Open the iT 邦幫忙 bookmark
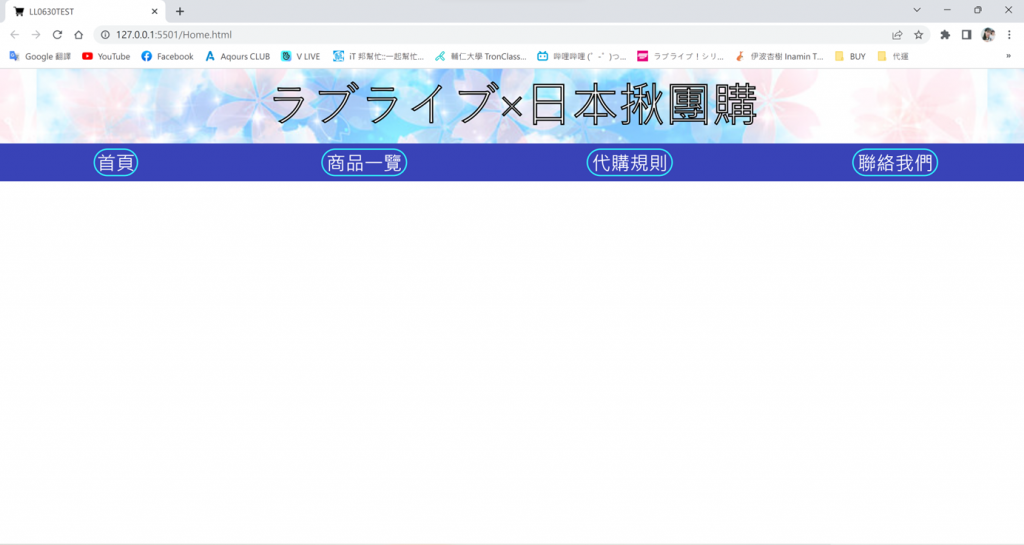Image resolution: width=1024 pixels, height=545 pixels. [378, 56]
